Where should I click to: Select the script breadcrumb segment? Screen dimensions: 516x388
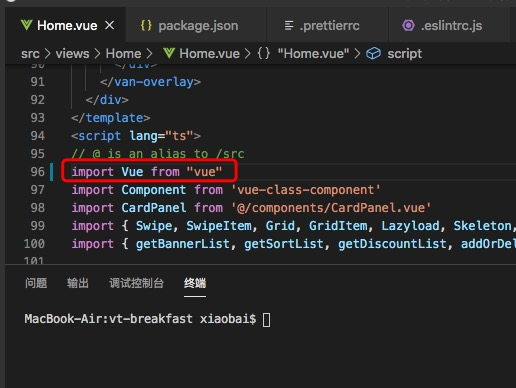[x=404, y=54]
